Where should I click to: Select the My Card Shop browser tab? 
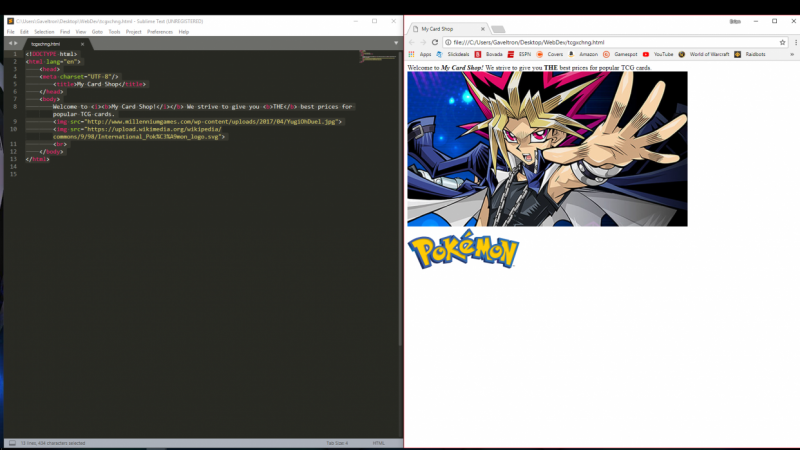click(447, 29)
